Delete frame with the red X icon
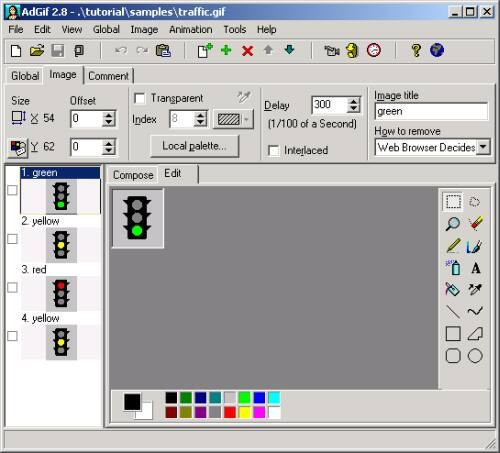 247,51
